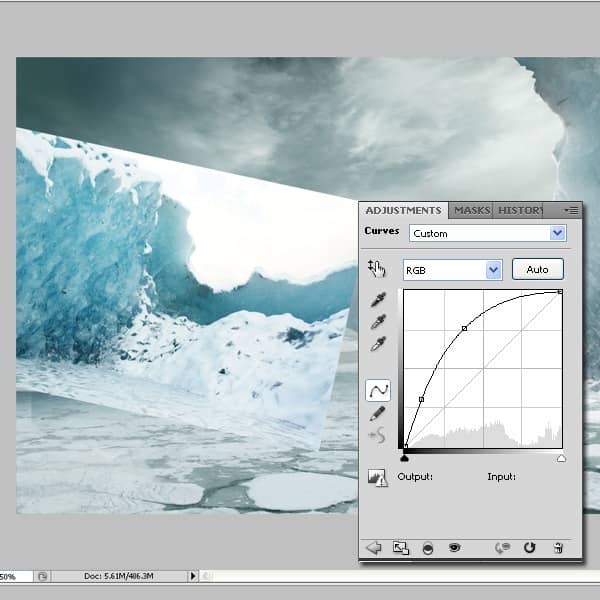Pick the black point eyedropper
The width and height of the screenshot is (600, 600).
378,300
